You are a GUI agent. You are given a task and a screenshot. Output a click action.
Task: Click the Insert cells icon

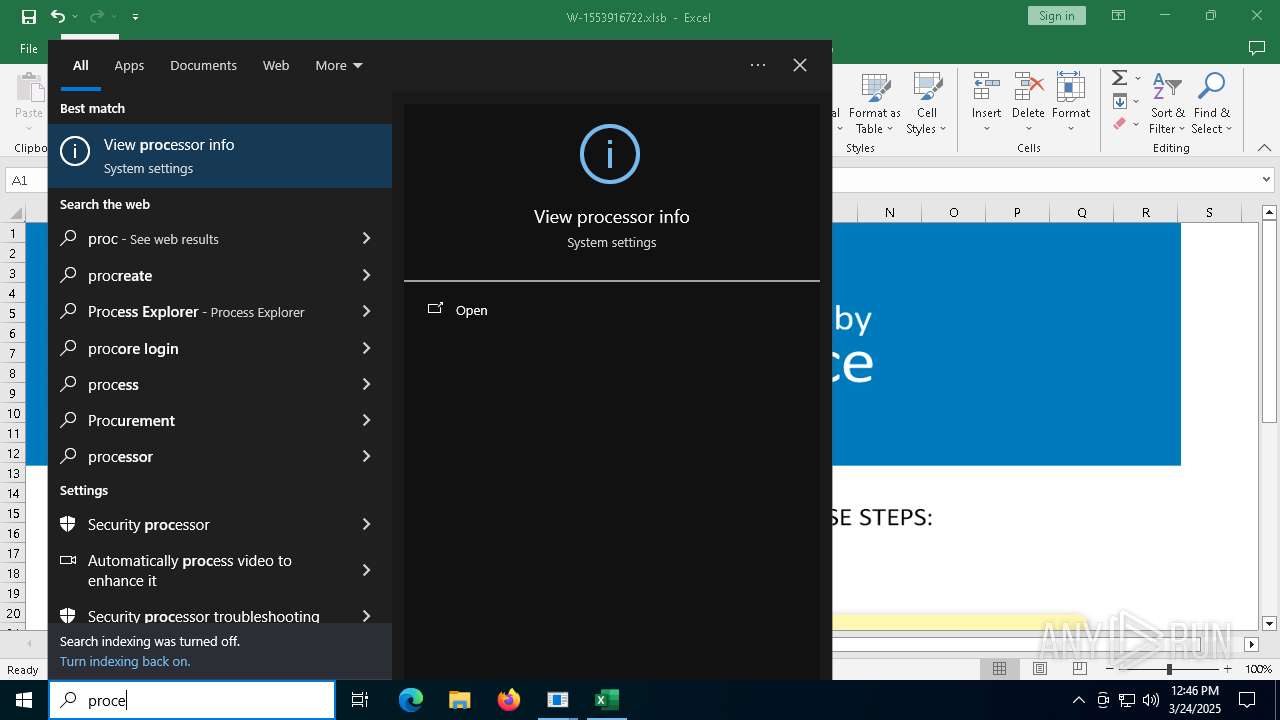point(986,104)
